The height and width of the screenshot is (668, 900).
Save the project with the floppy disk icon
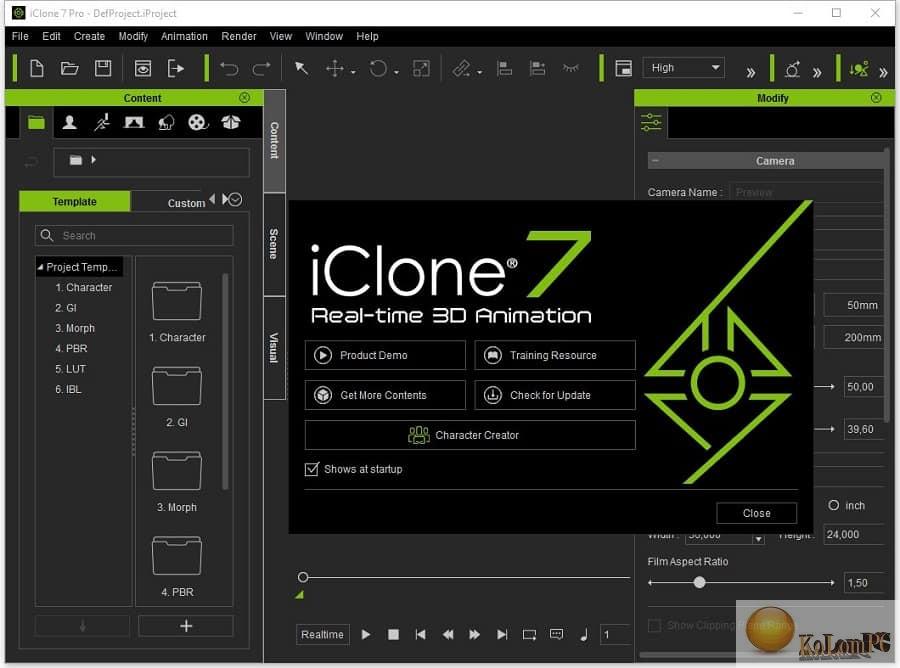103,69
